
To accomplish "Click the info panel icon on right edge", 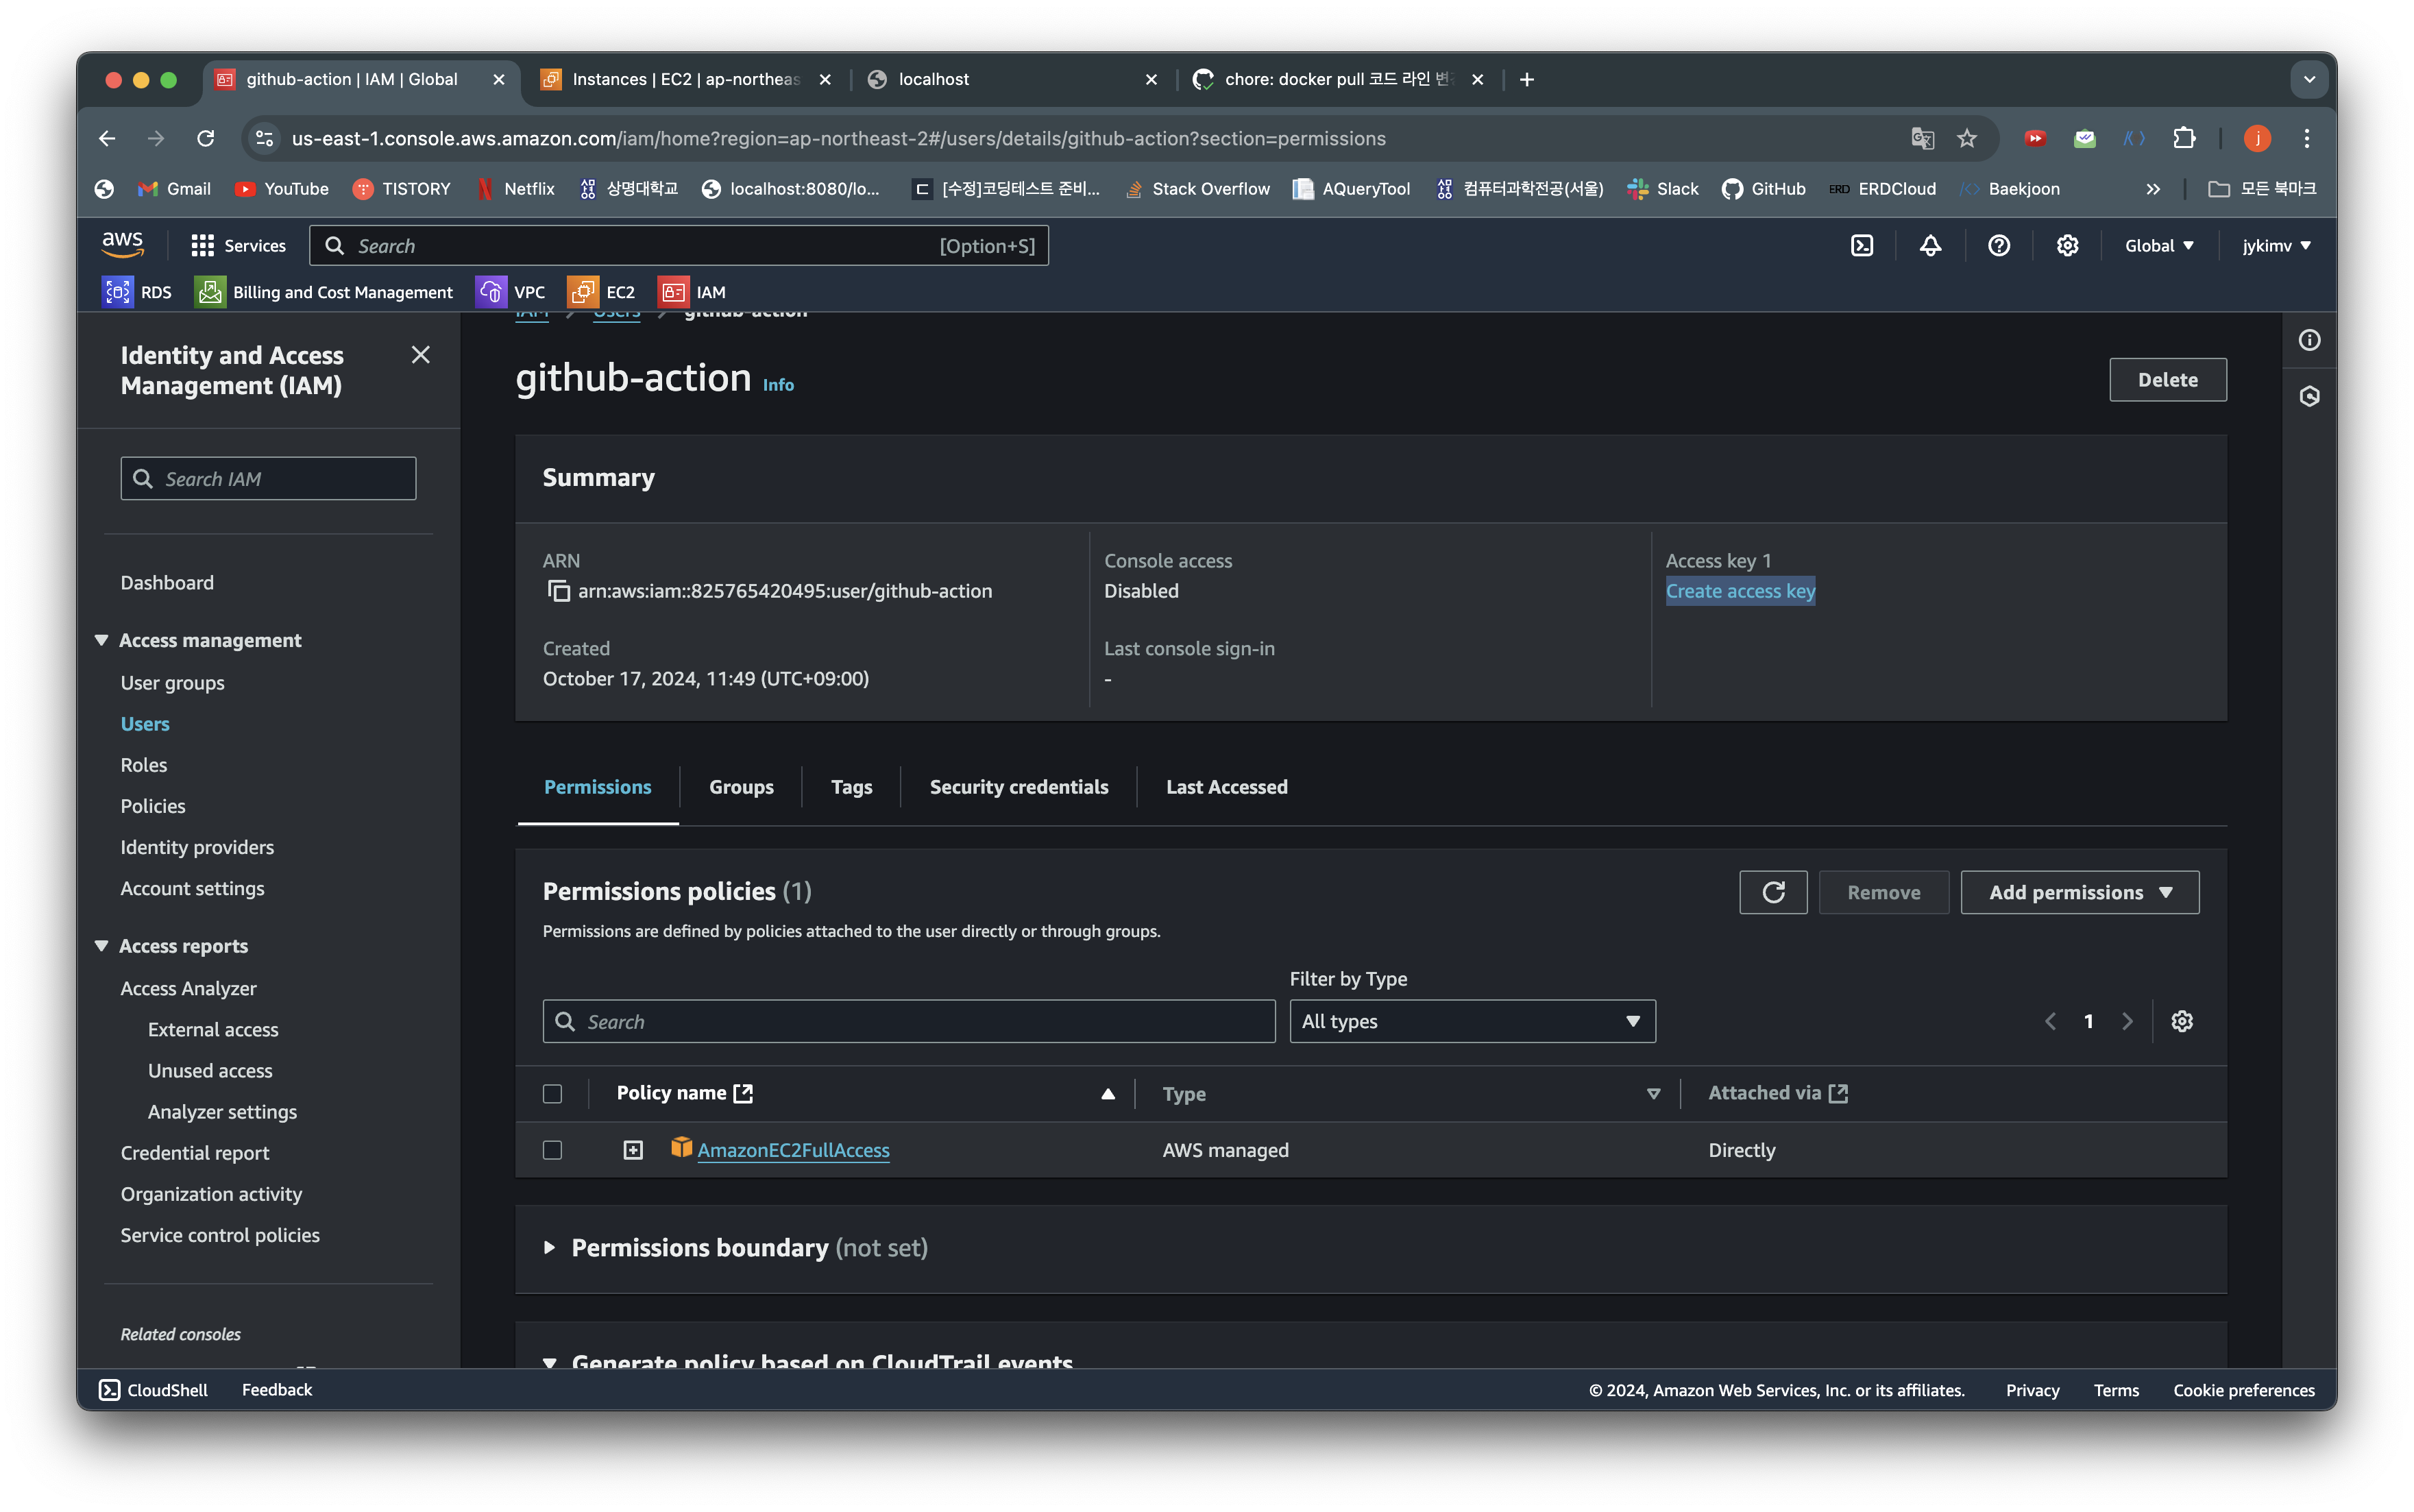I will click(x=2309, y=341).
